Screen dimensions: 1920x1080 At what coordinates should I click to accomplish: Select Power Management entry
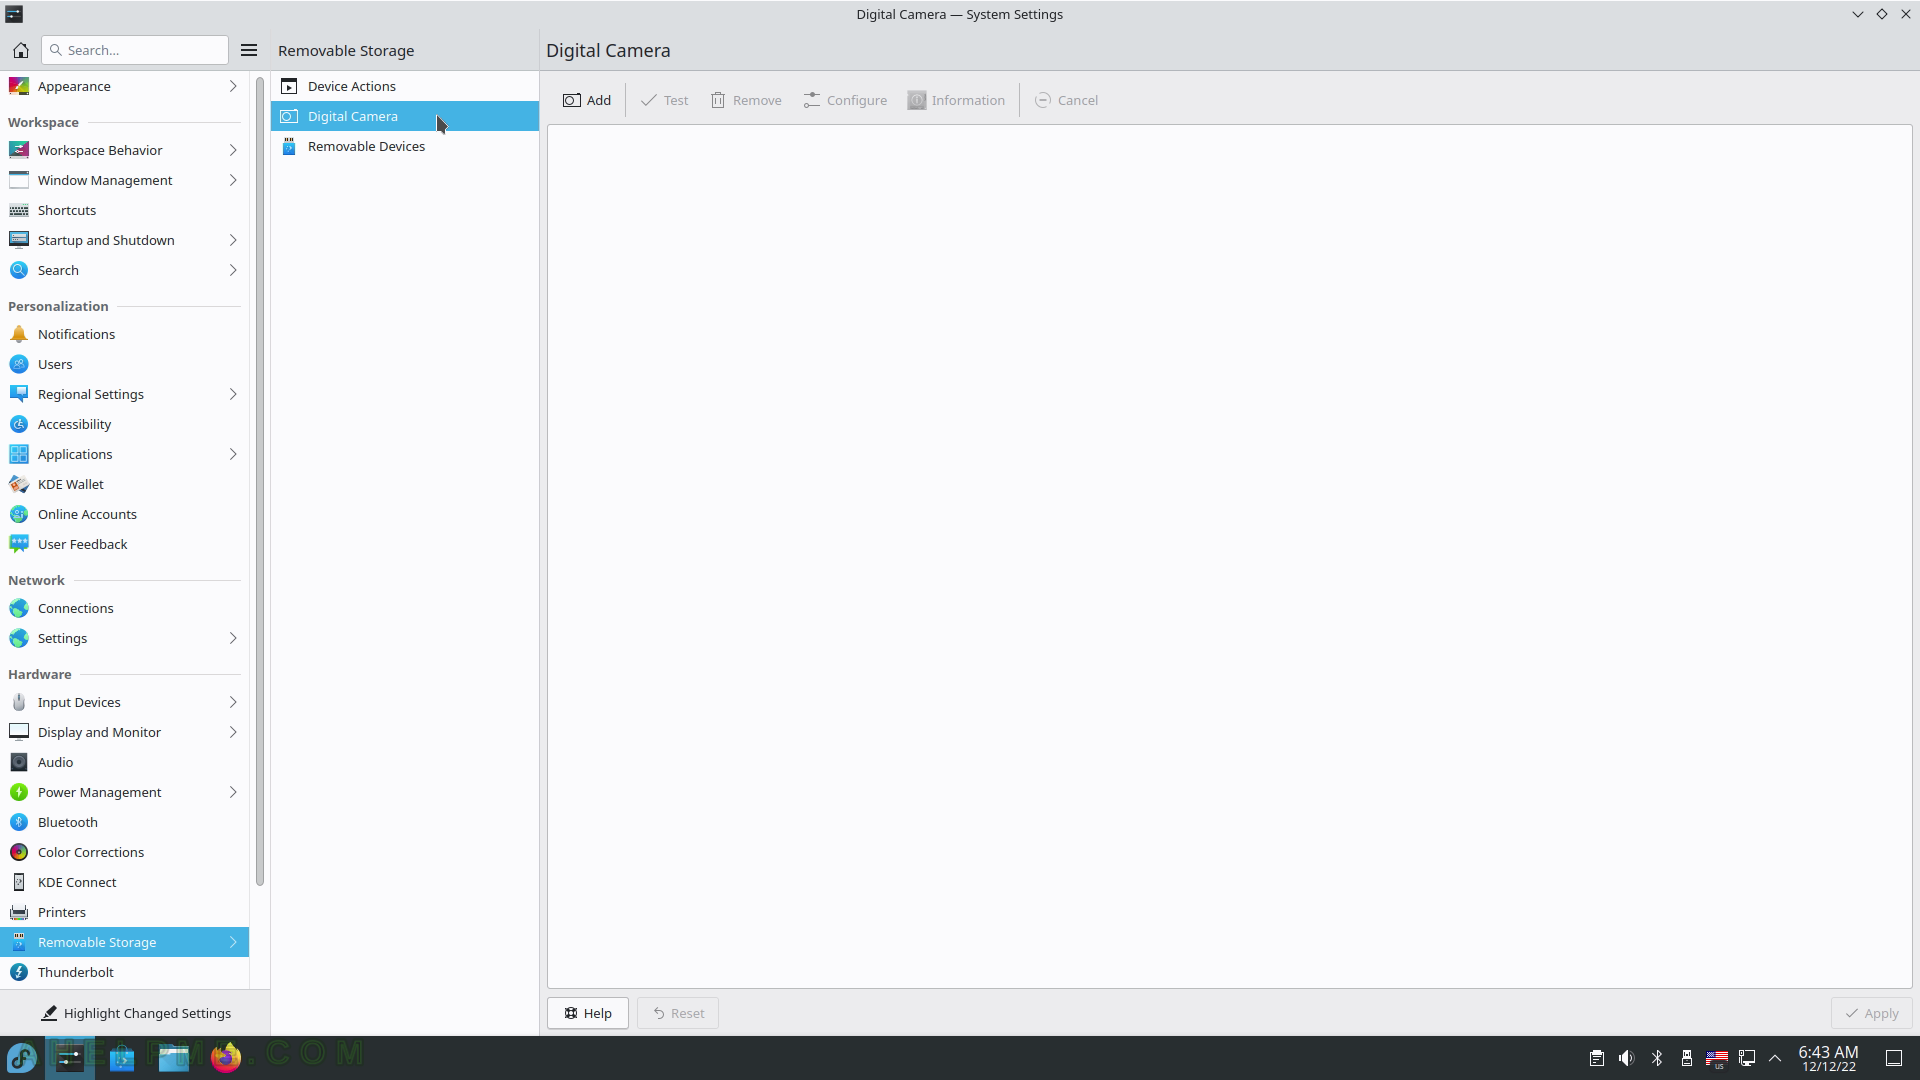click(124, 792)
